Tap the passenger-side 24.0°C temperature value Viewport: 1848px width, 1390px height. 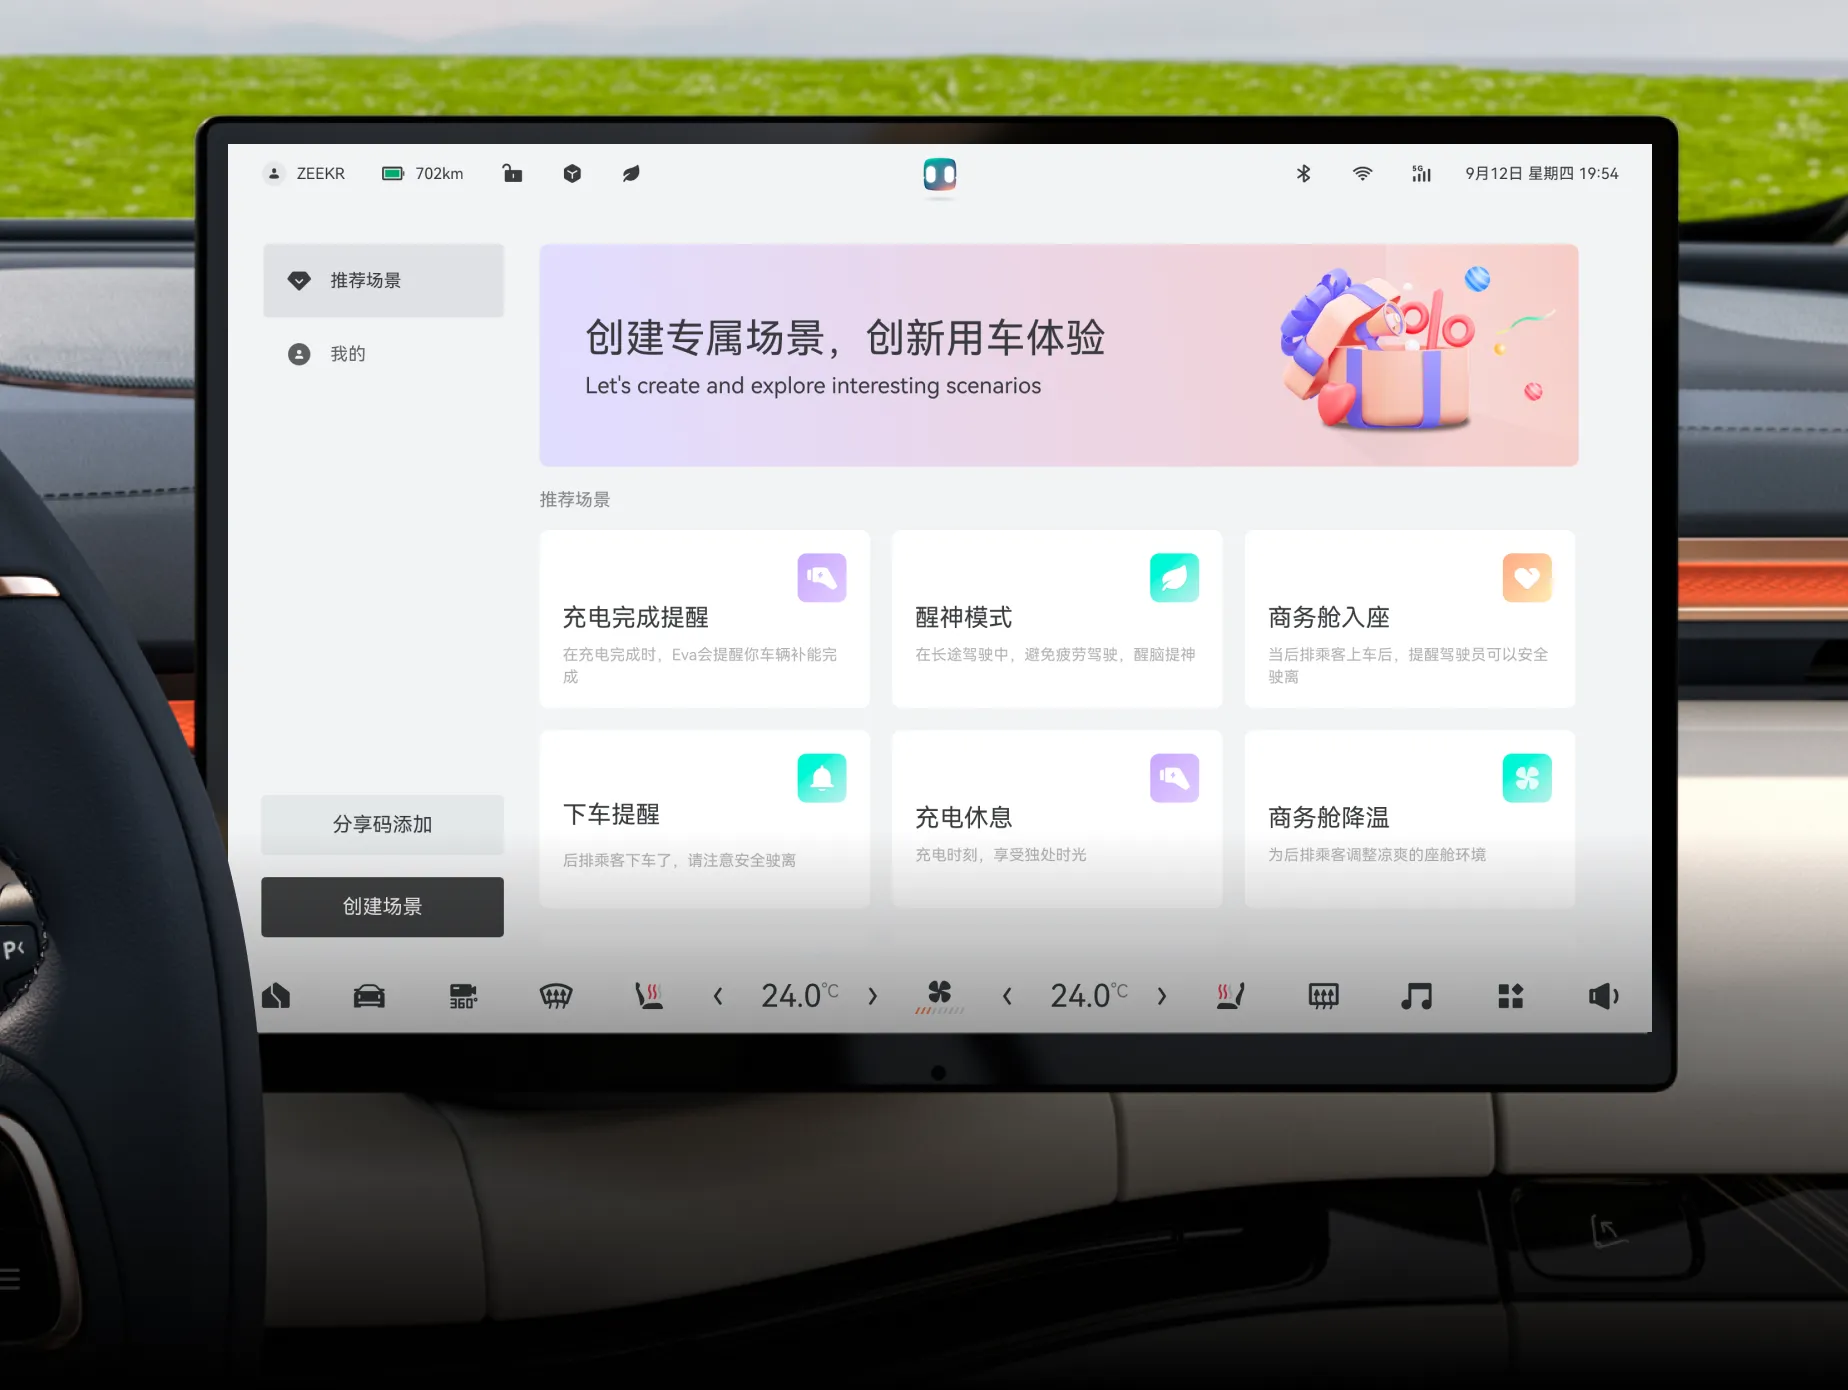click(x=1088, y=996)
